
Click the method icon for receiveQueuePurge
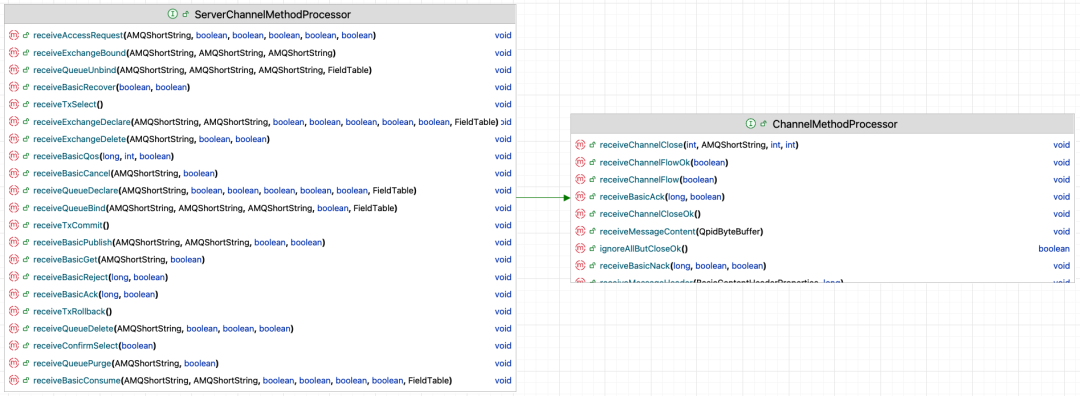click(14, 362)
